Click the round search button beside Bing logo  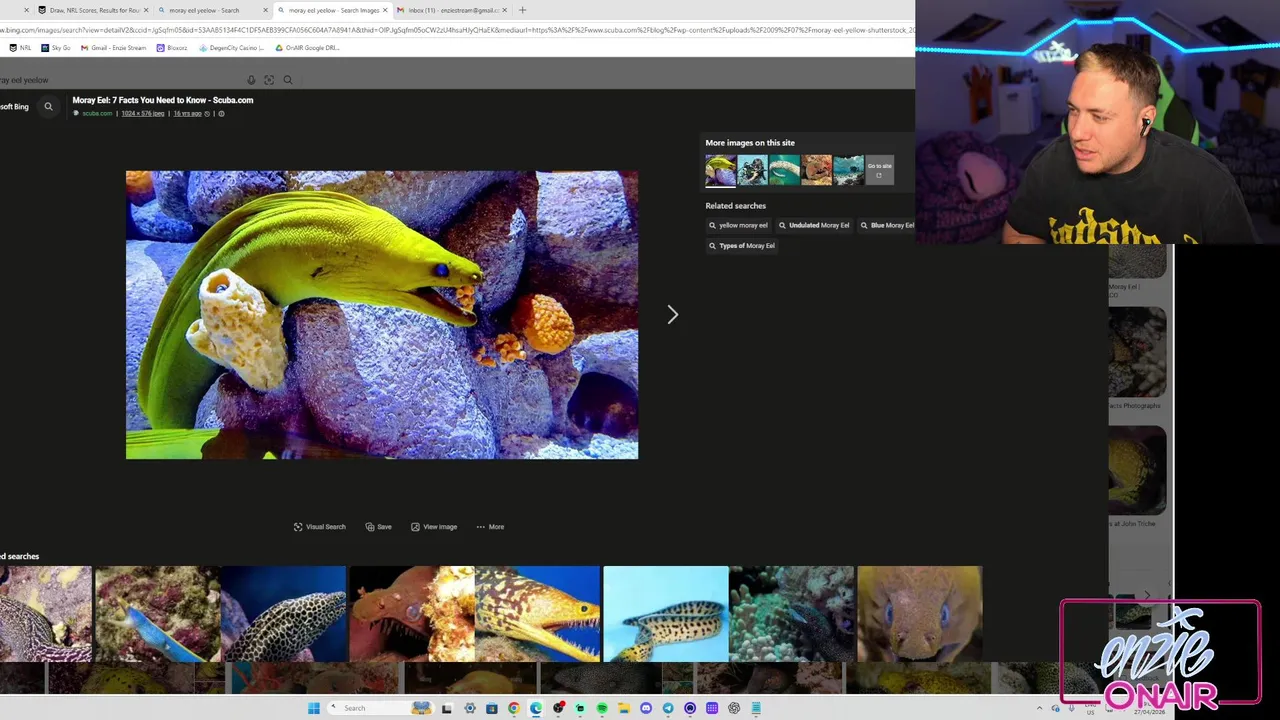[x=48, y=106]
